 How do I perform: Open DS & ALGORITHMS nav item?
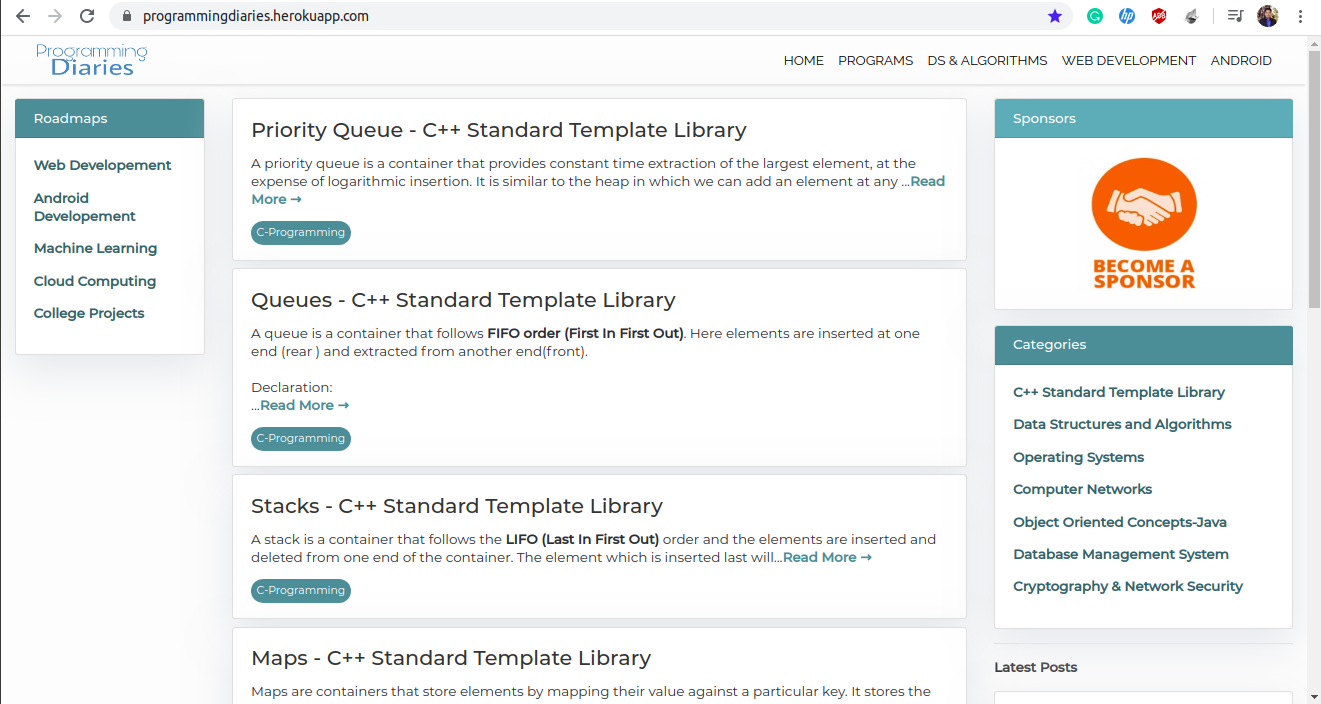point(987,61)
